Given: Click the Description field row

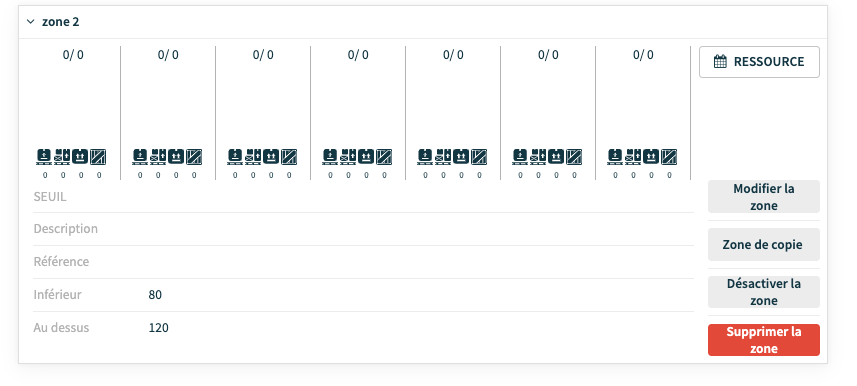Looking at the screenshot, I should (363, 229).
